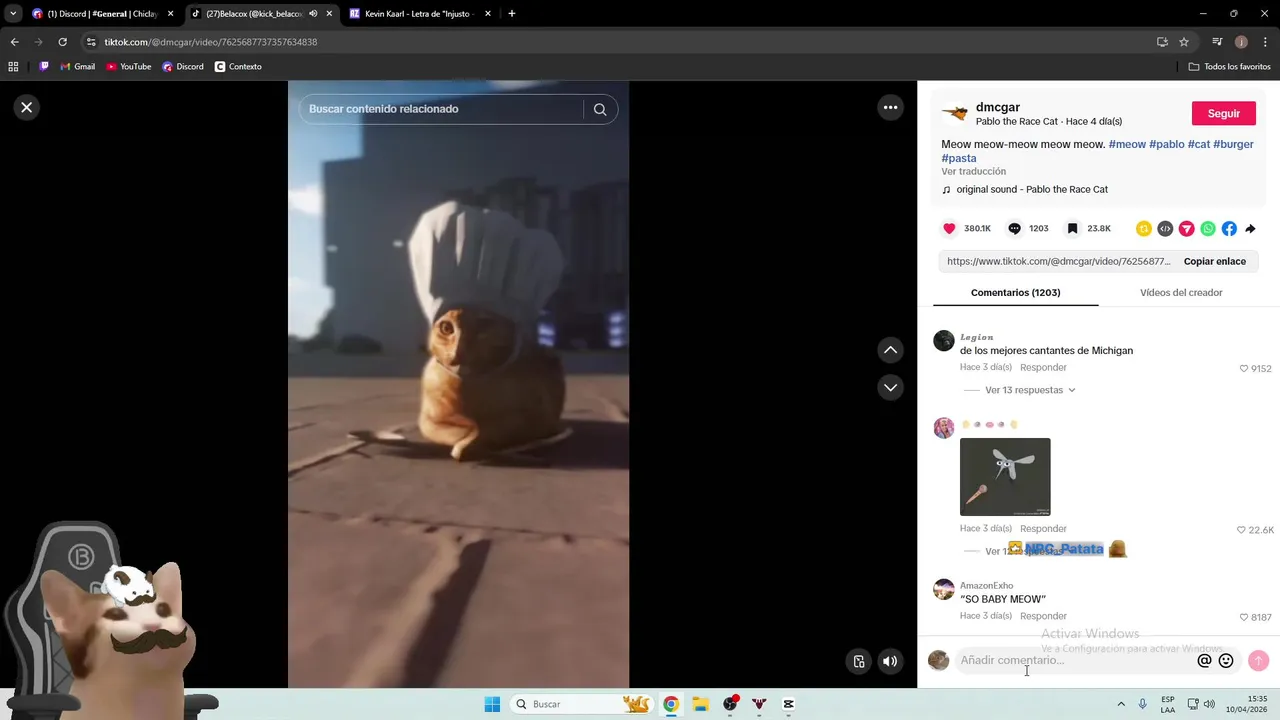Open AmazonExho's profile avatar
The image size is (1280, 720).
click(x=944, y=589)
